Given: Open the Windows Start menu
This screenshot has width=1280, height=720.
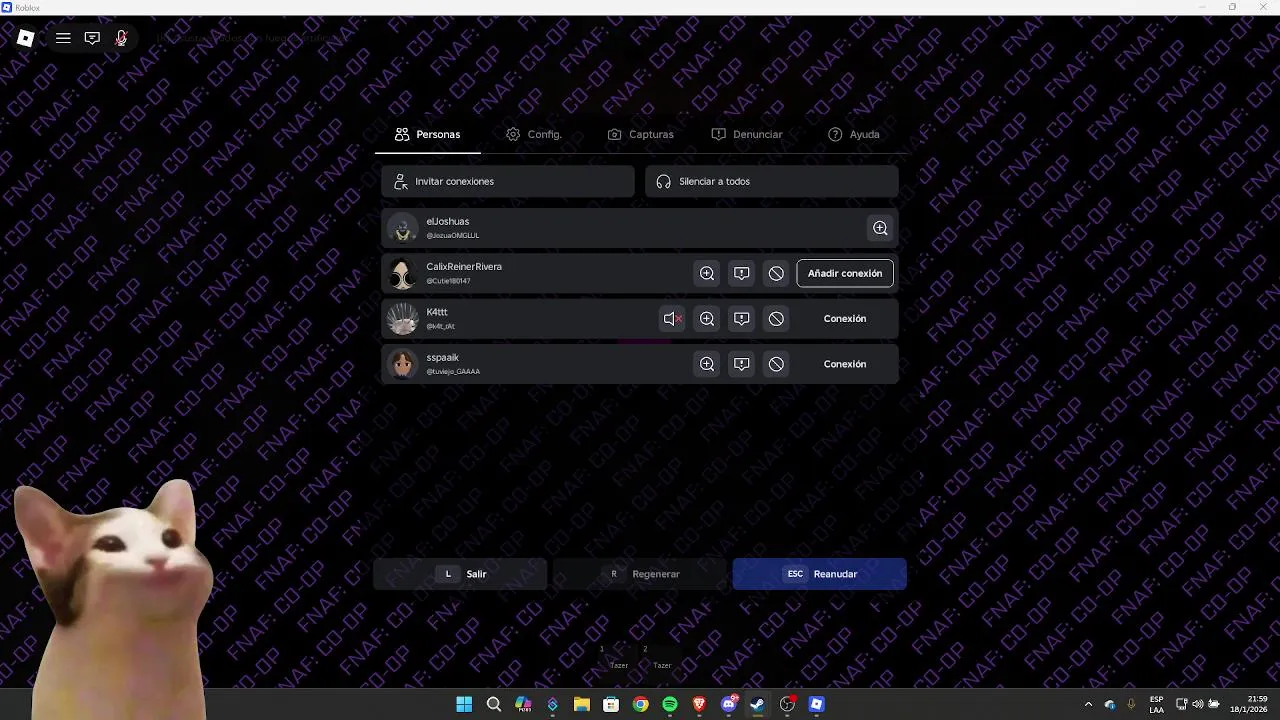Looking at the screenshot, I should point(464,704).
